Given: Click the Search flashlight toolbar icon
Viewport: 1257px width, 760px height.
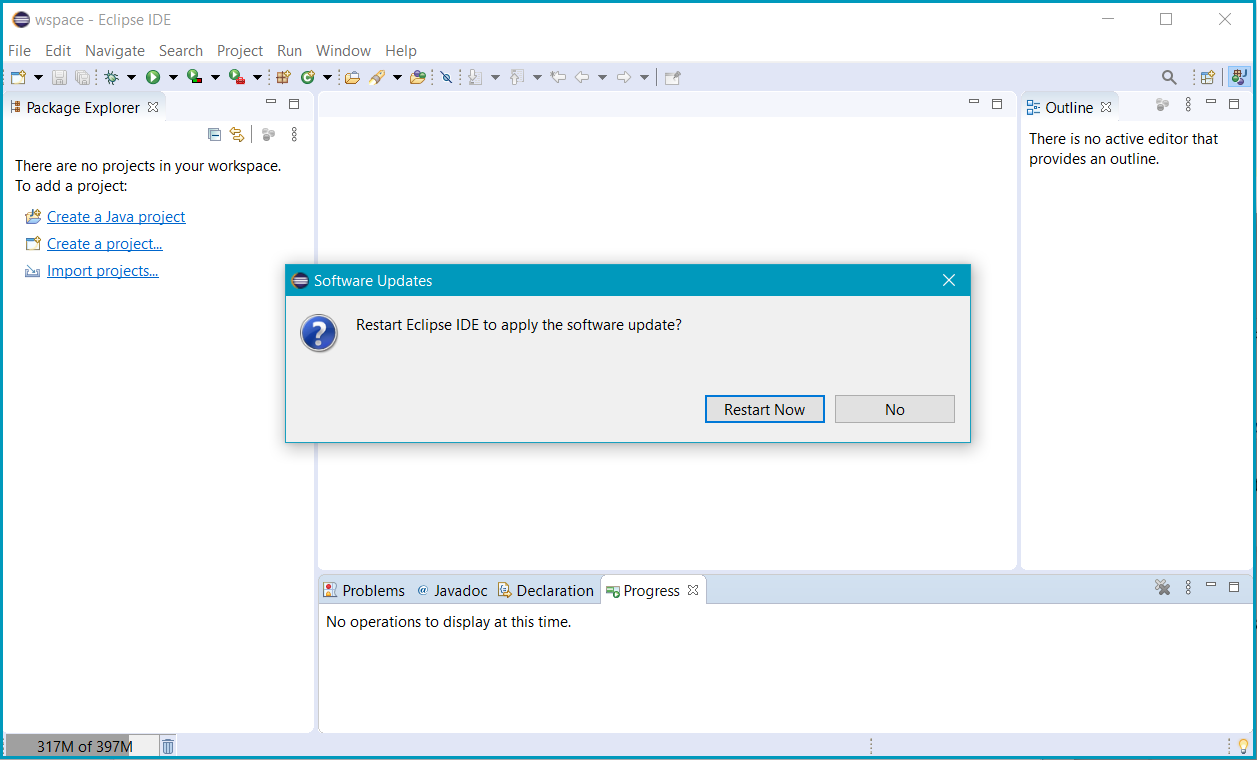Looking at the screenshot, I should pyautogui.click(x=377, y=77).
